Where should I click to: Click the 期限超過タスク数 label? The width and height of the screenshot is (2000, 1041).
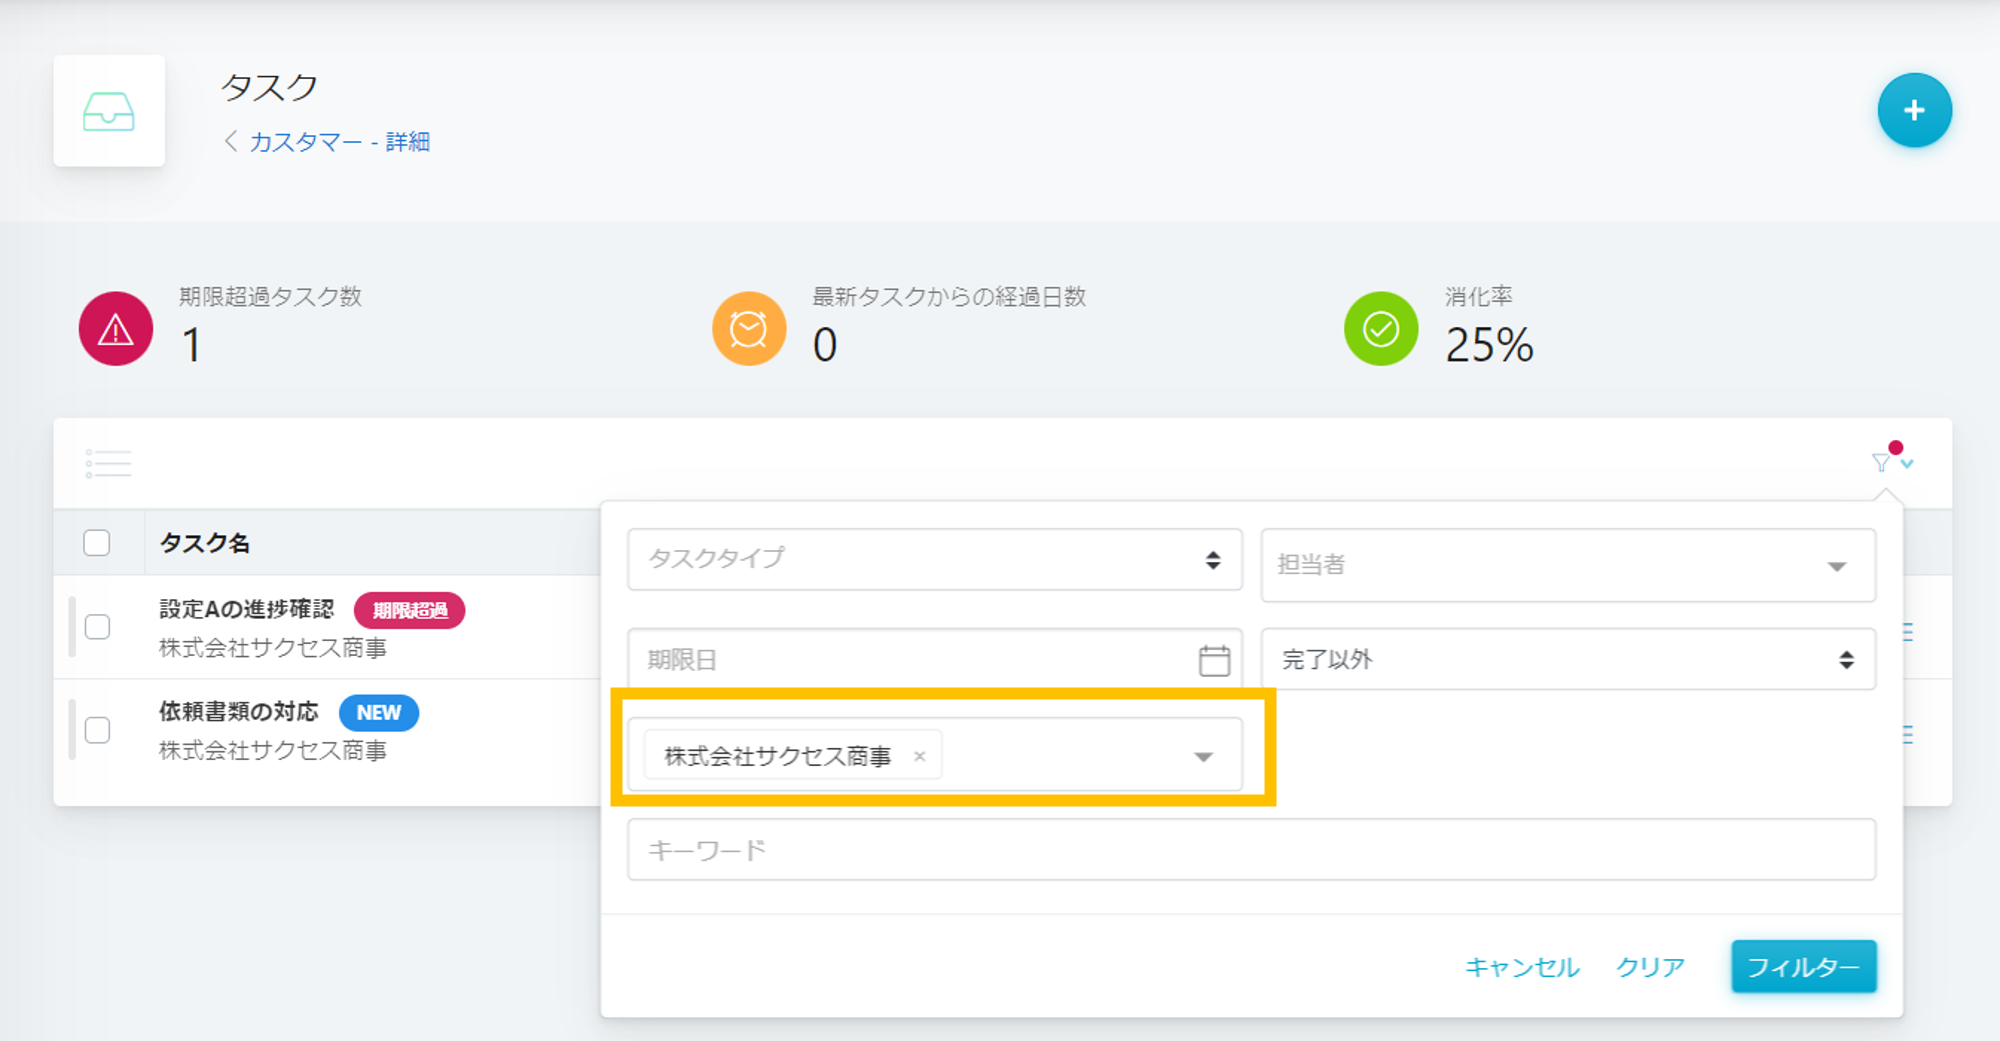pyautogui.click(x=270, y=296)
